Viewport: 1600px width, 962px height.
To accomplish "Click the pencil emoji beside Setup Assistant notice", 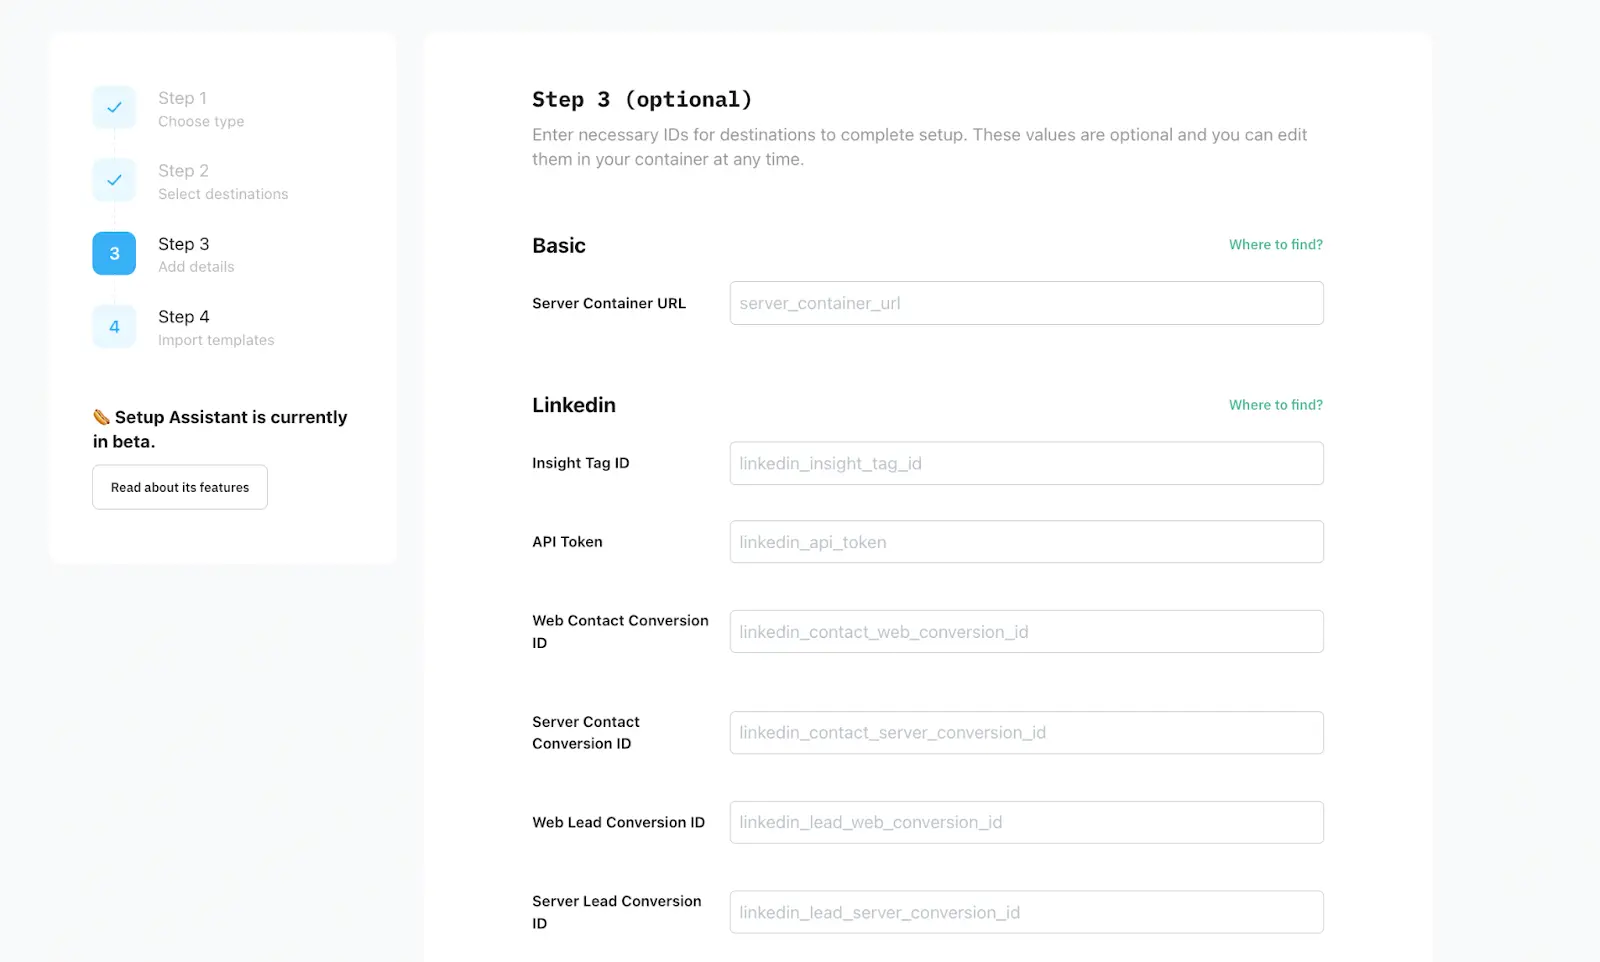I will point(100,417).
